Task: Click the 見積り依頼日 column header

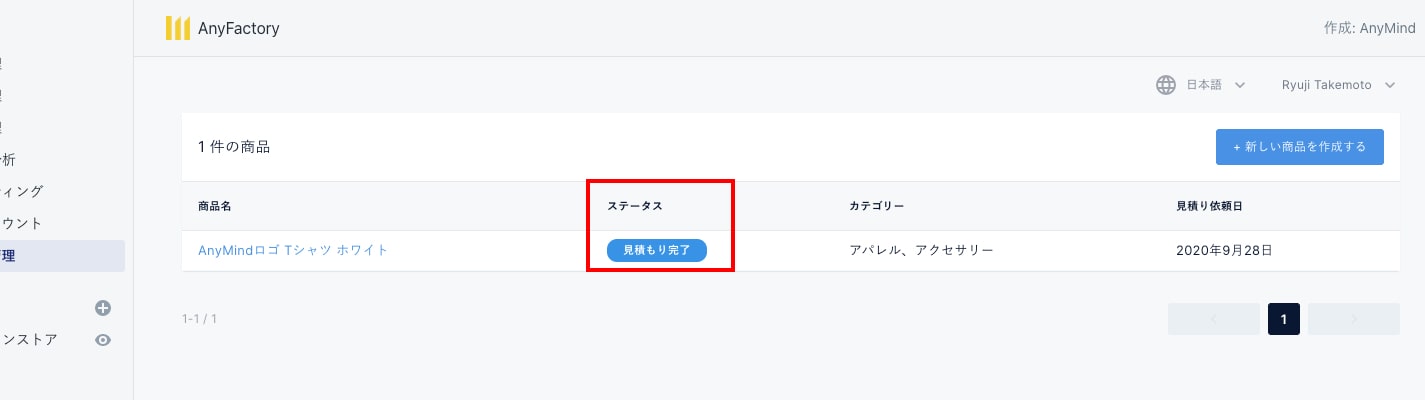Action: pos(1209,206)
